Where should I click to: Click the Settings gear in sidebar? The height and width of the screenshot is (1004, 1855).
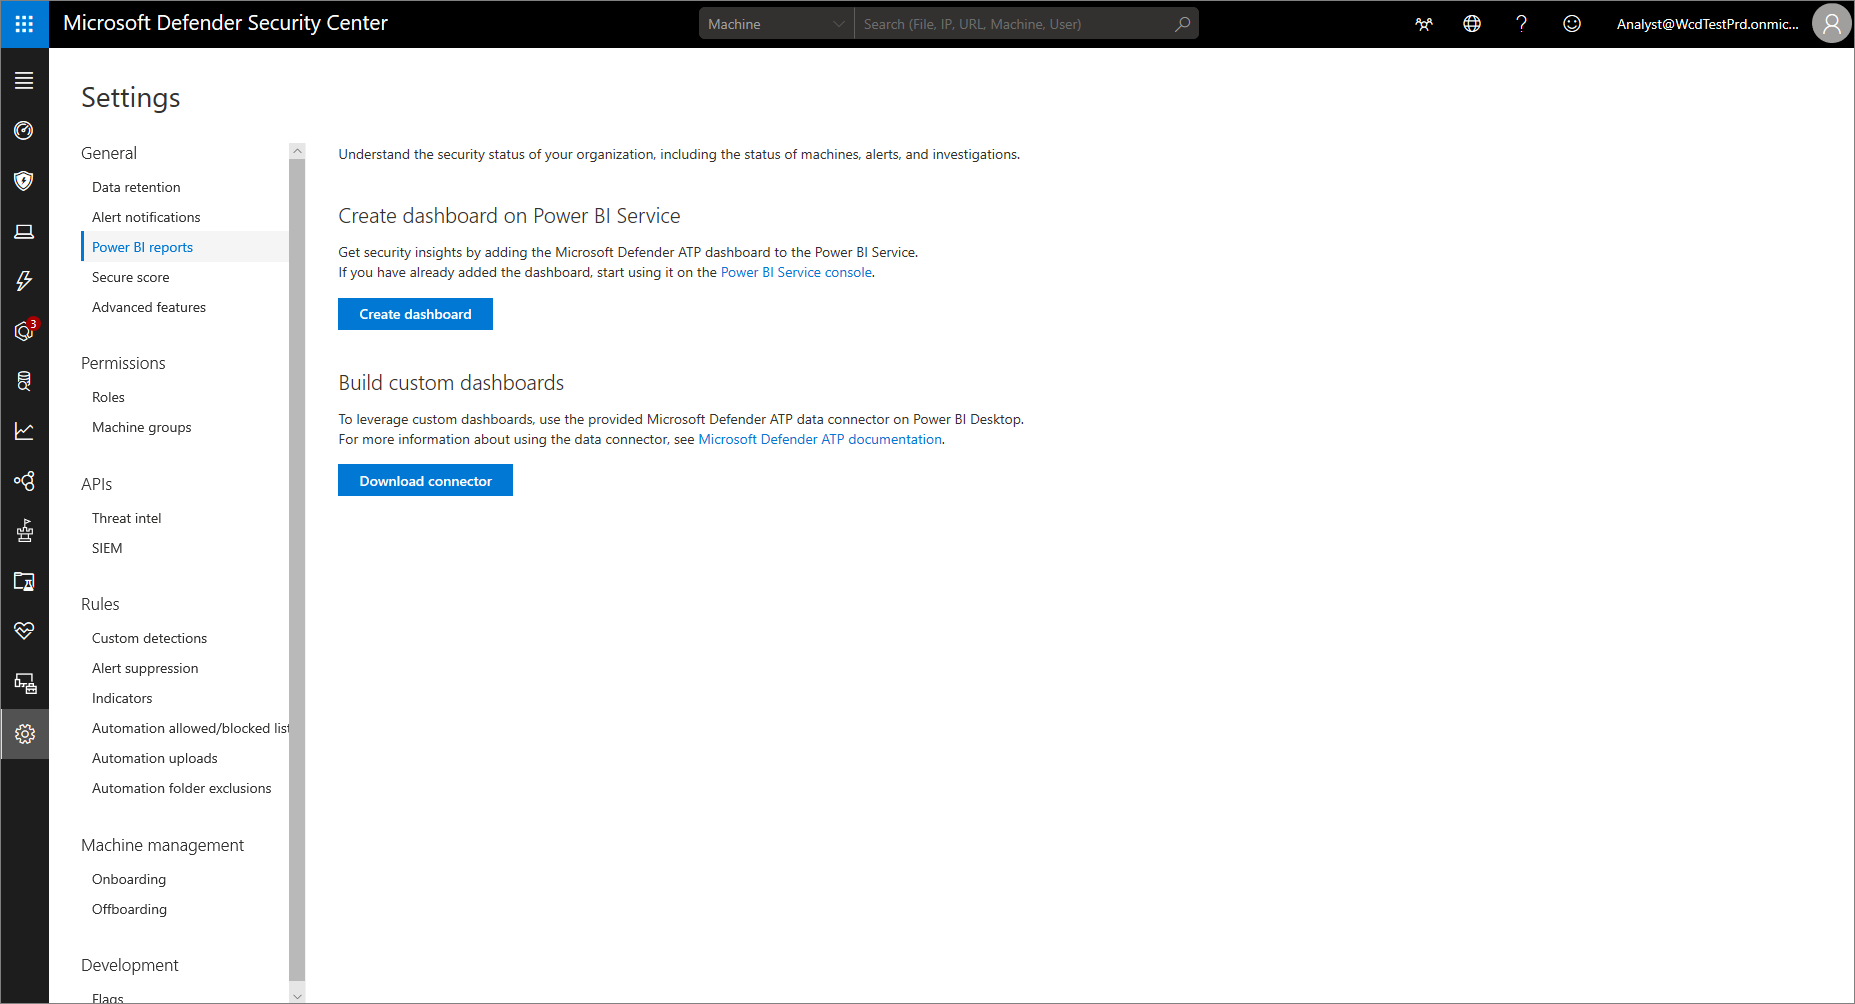[24, 734]
